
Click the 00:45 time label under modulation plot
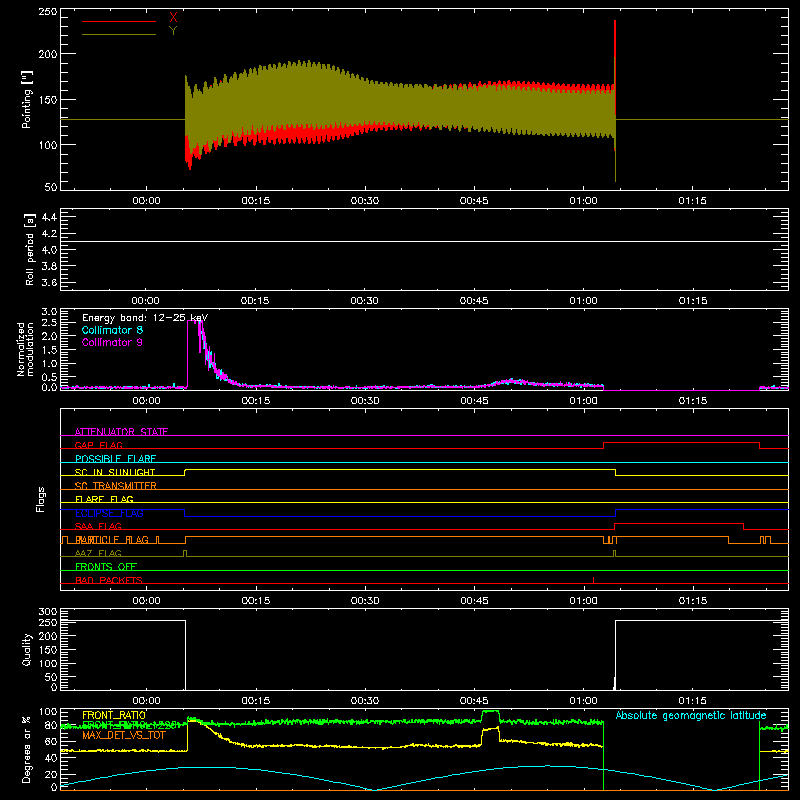(x=474, y=401)
